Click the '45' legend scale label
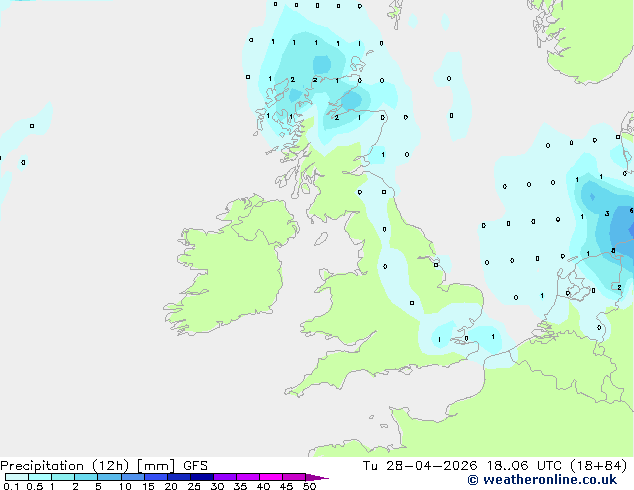This screenshot has width=634, height=490. 286,486
